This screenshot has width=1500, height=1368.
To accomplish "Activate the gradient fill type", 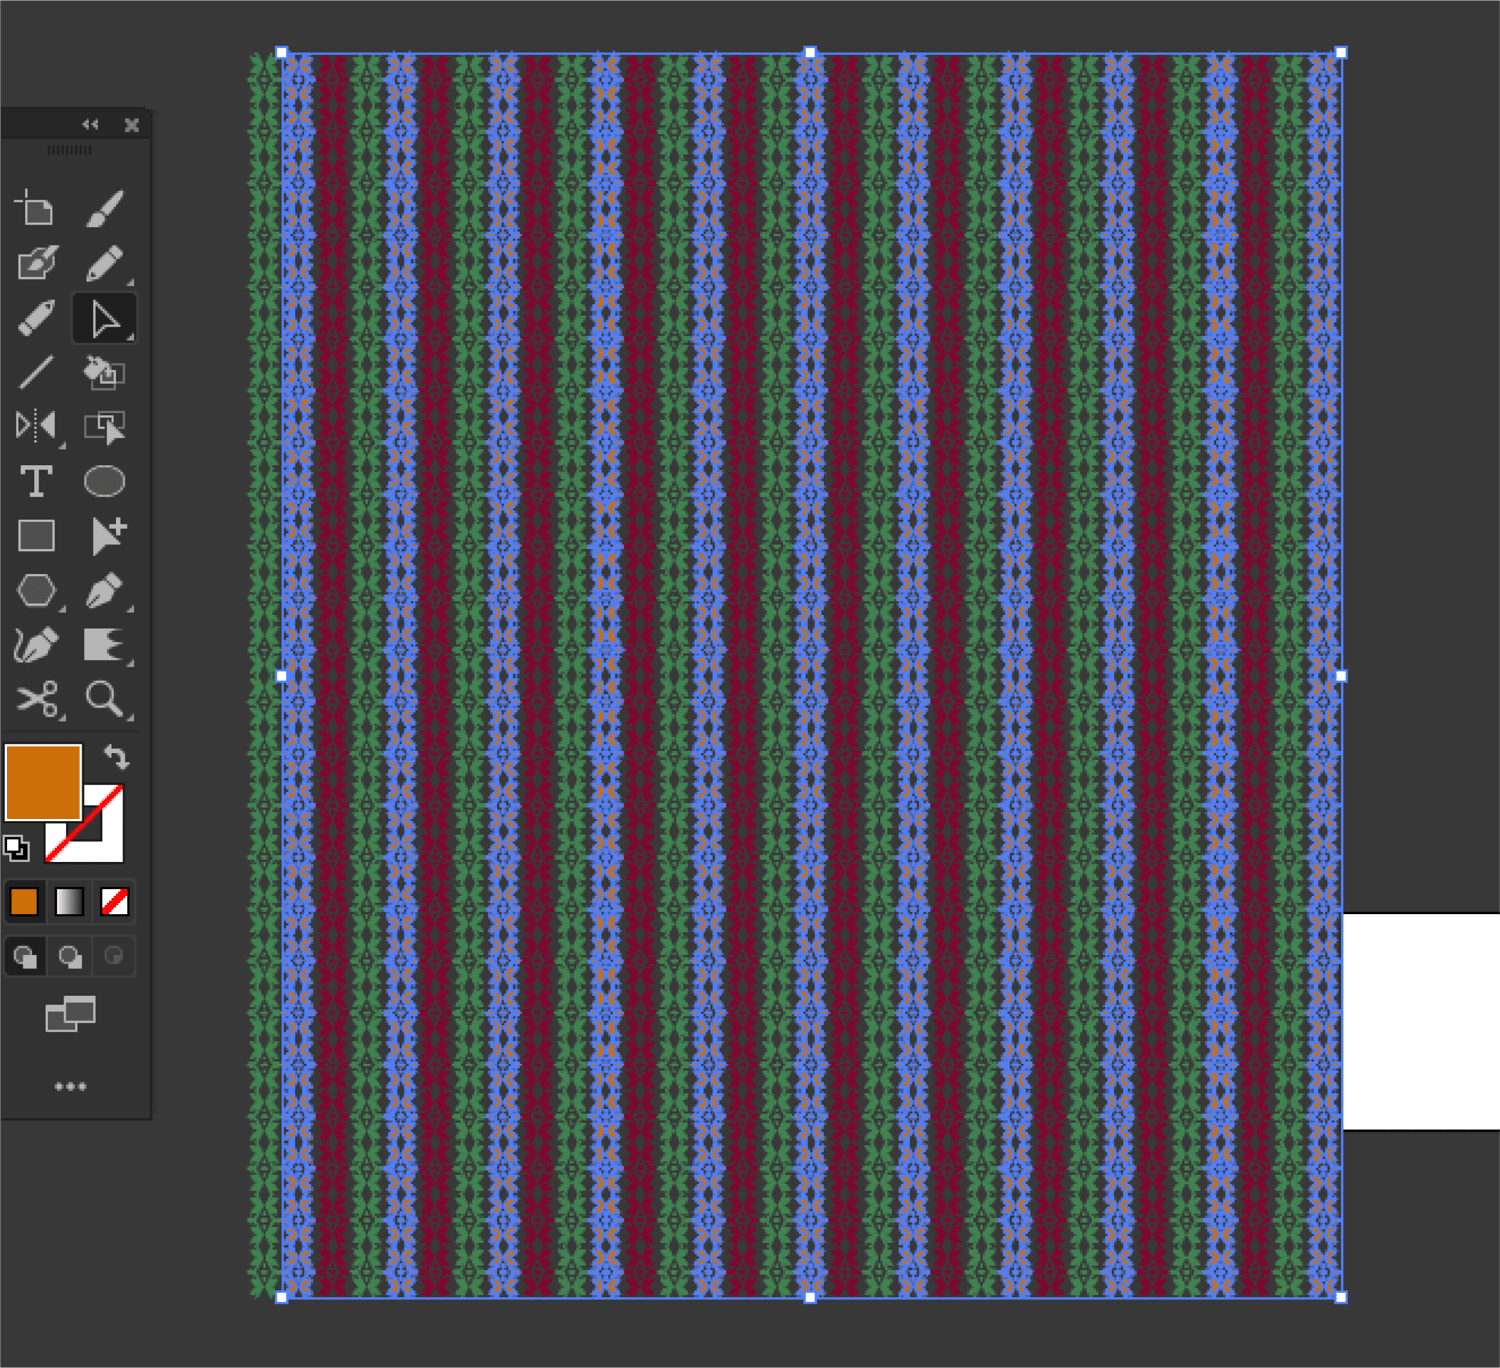I will coord(70,901).
